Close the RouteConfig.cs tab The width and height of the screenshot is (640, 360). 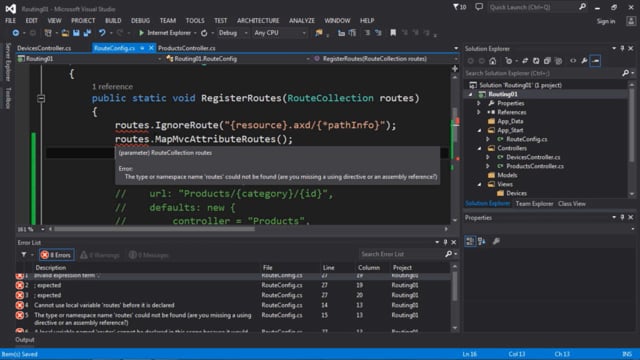coord(151,48)
